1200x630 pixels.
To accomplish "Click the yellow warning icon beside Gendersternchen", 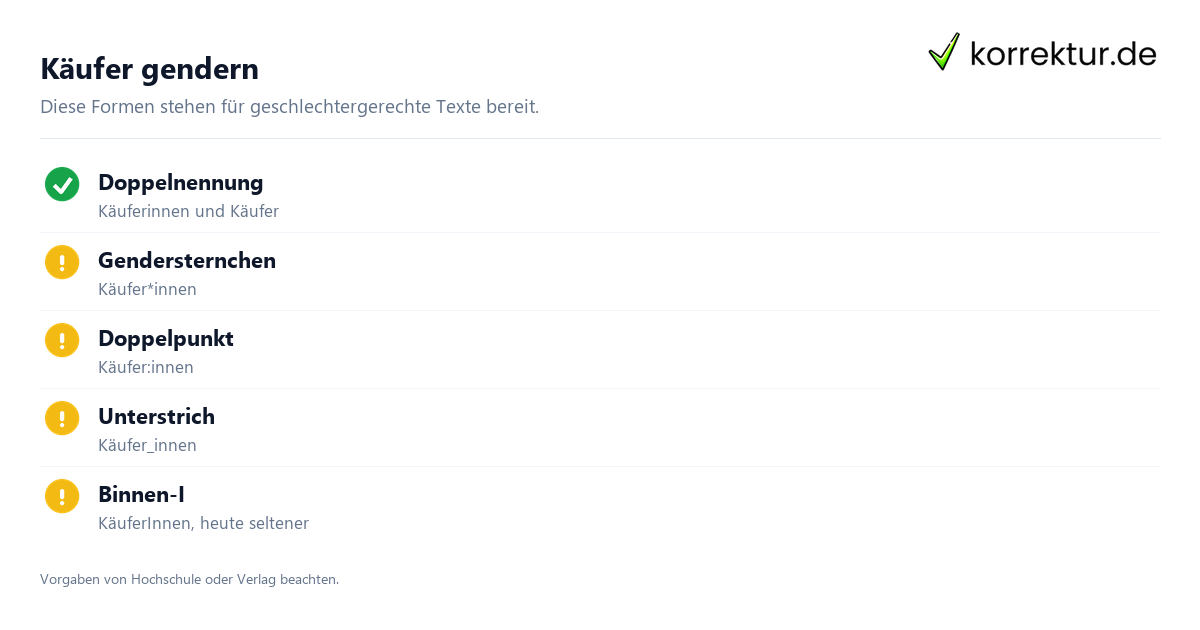I will click(62, 262).
